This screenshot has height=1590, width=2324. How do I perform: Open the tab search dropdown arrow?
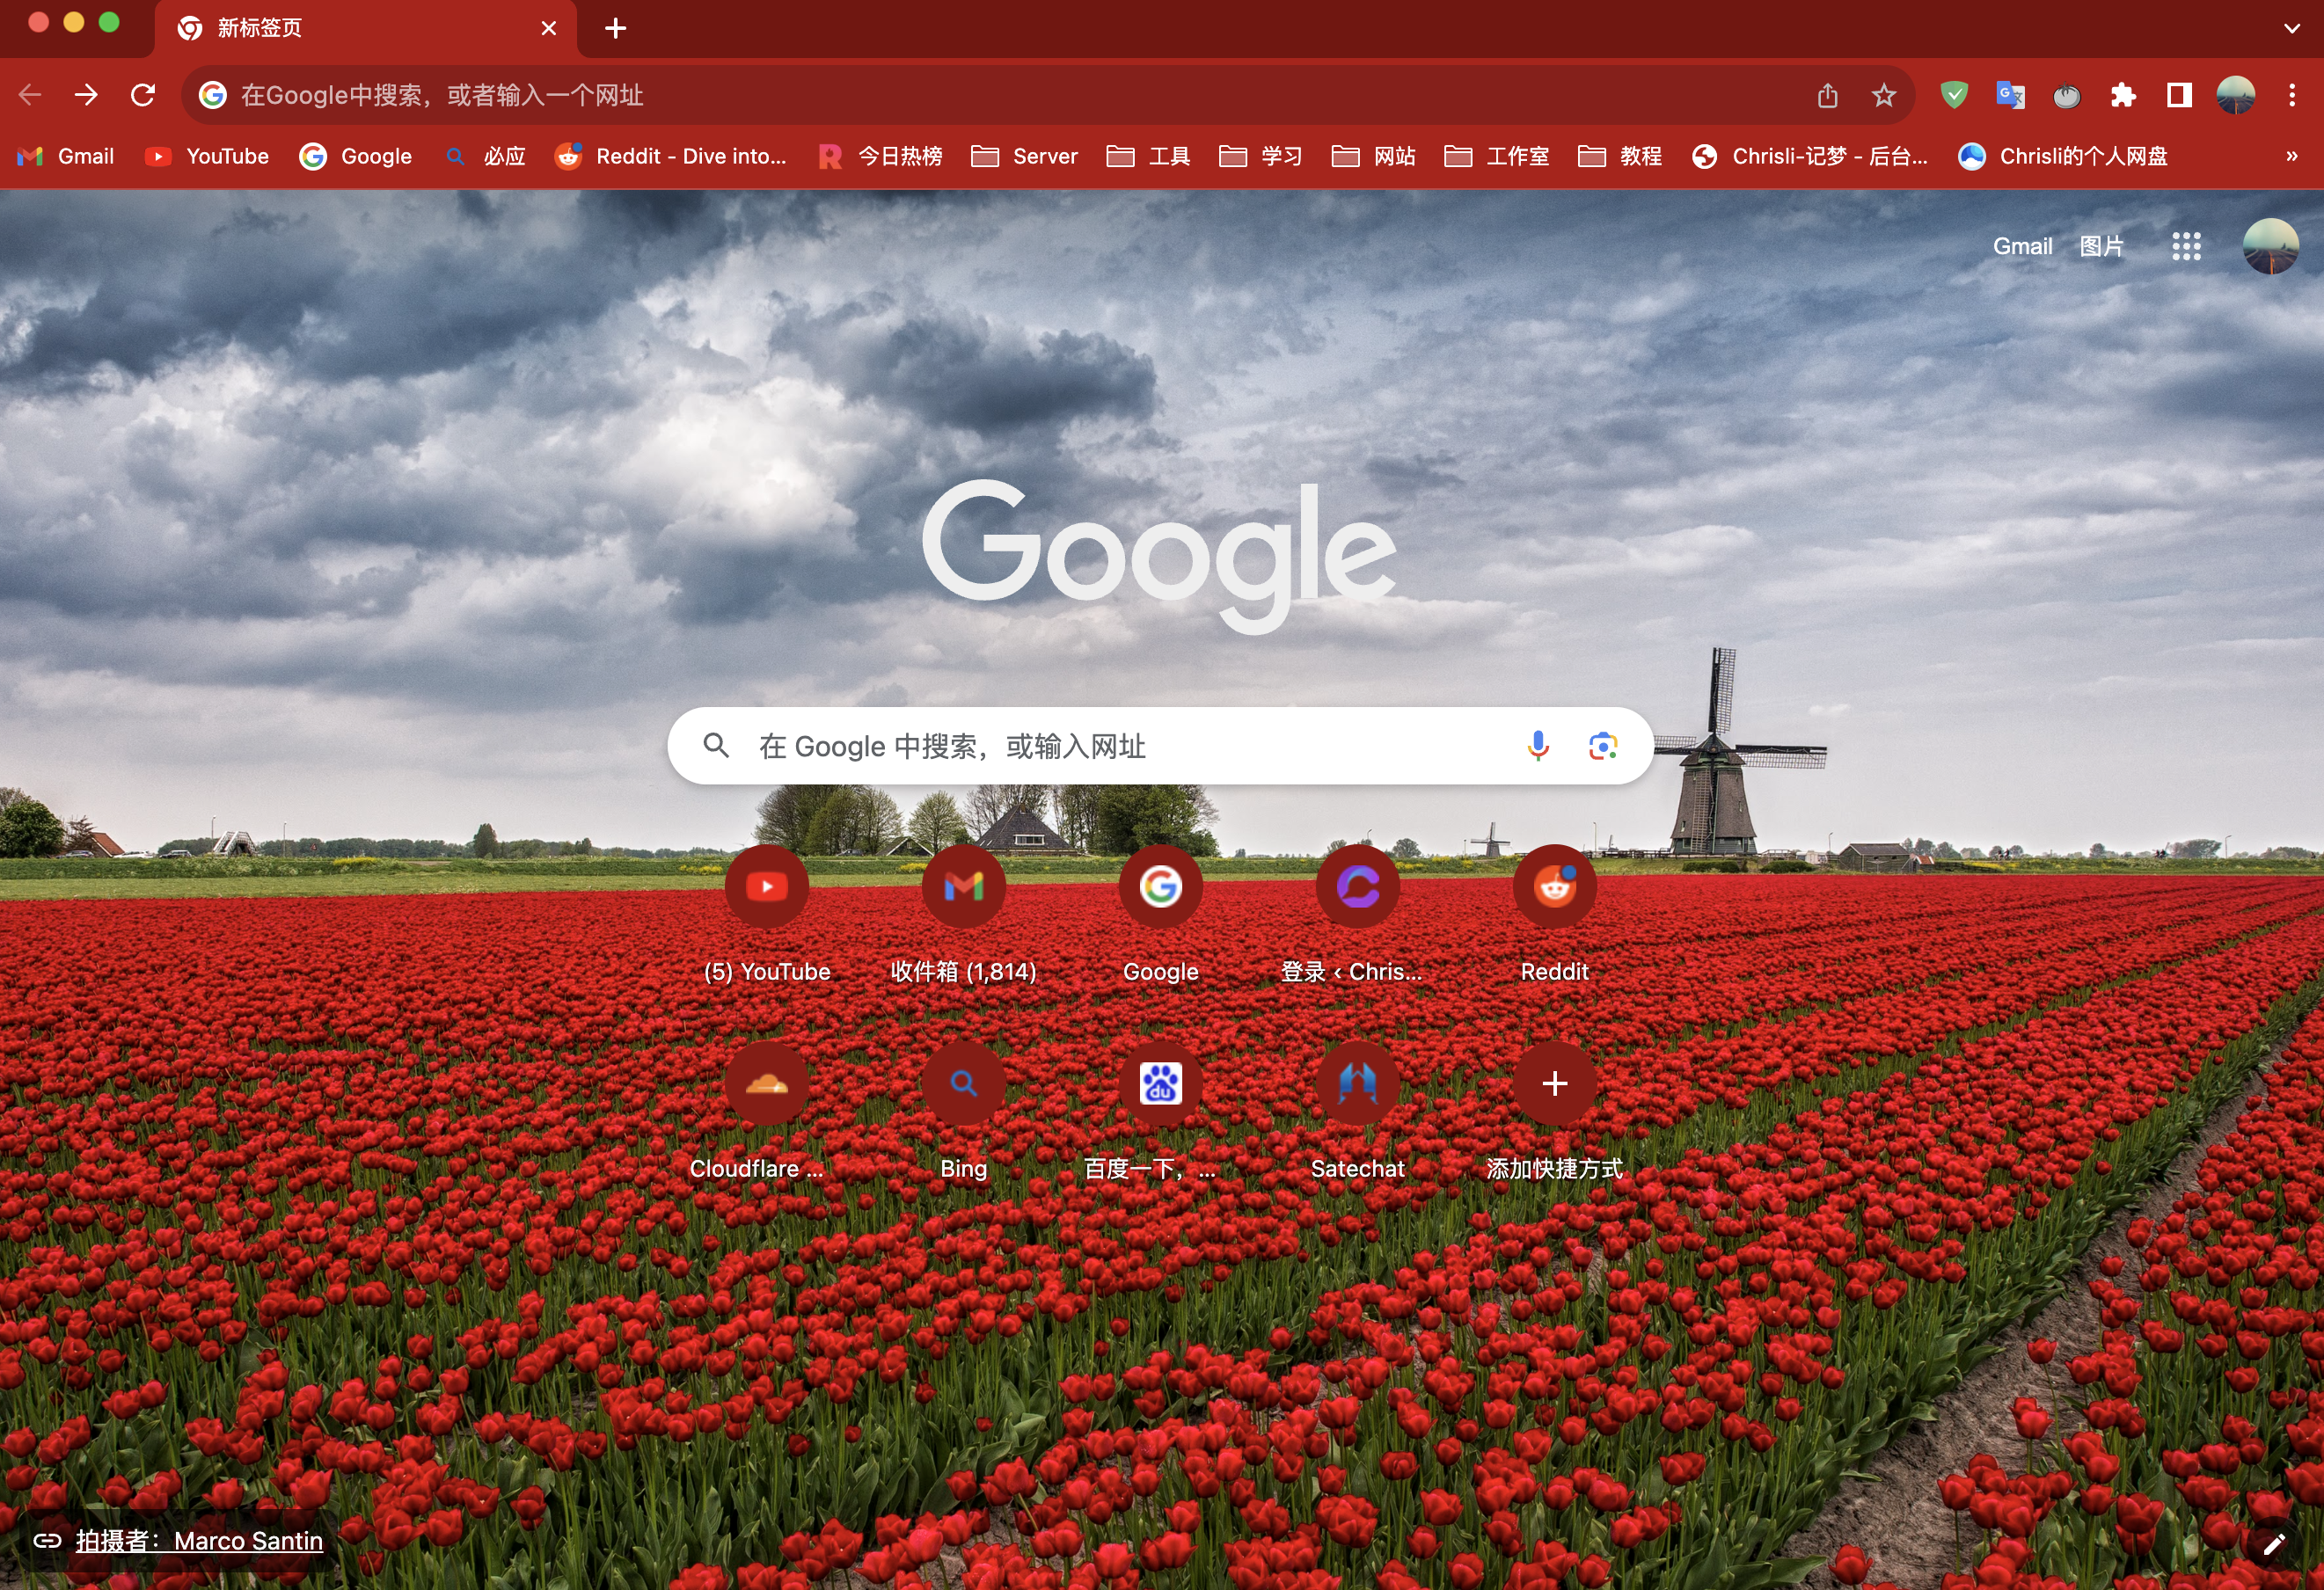[2291, 28]
